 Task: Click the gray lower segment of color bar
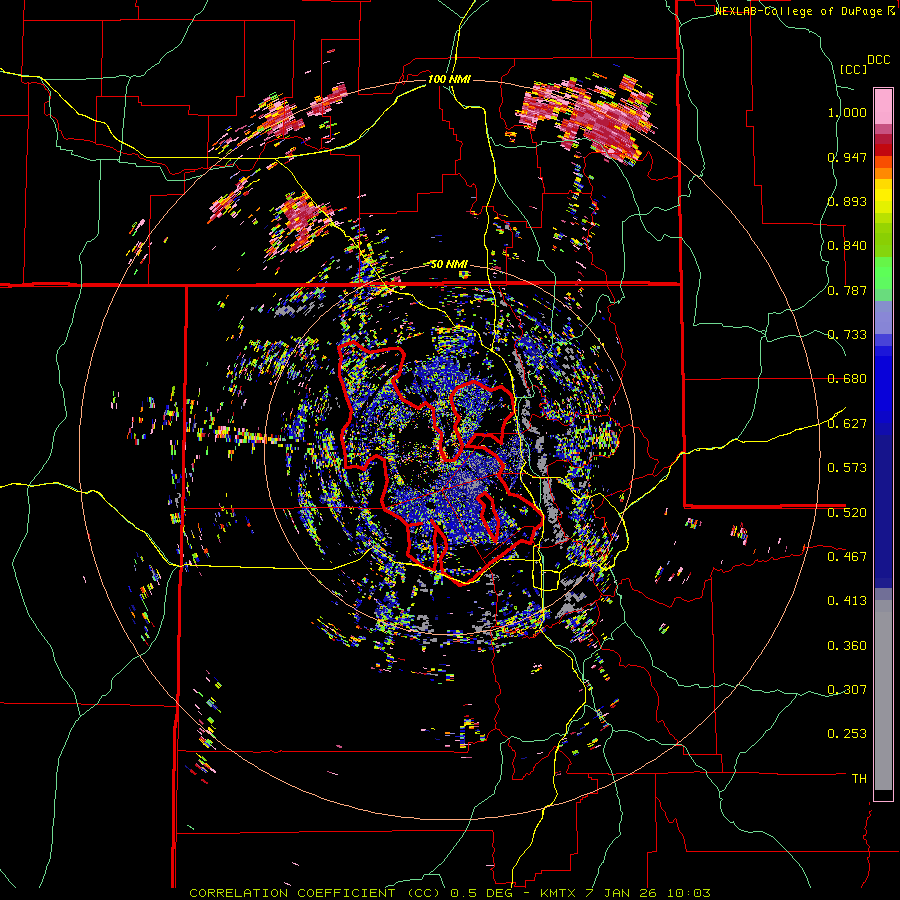pyautogui.click(x=883, y=695)
